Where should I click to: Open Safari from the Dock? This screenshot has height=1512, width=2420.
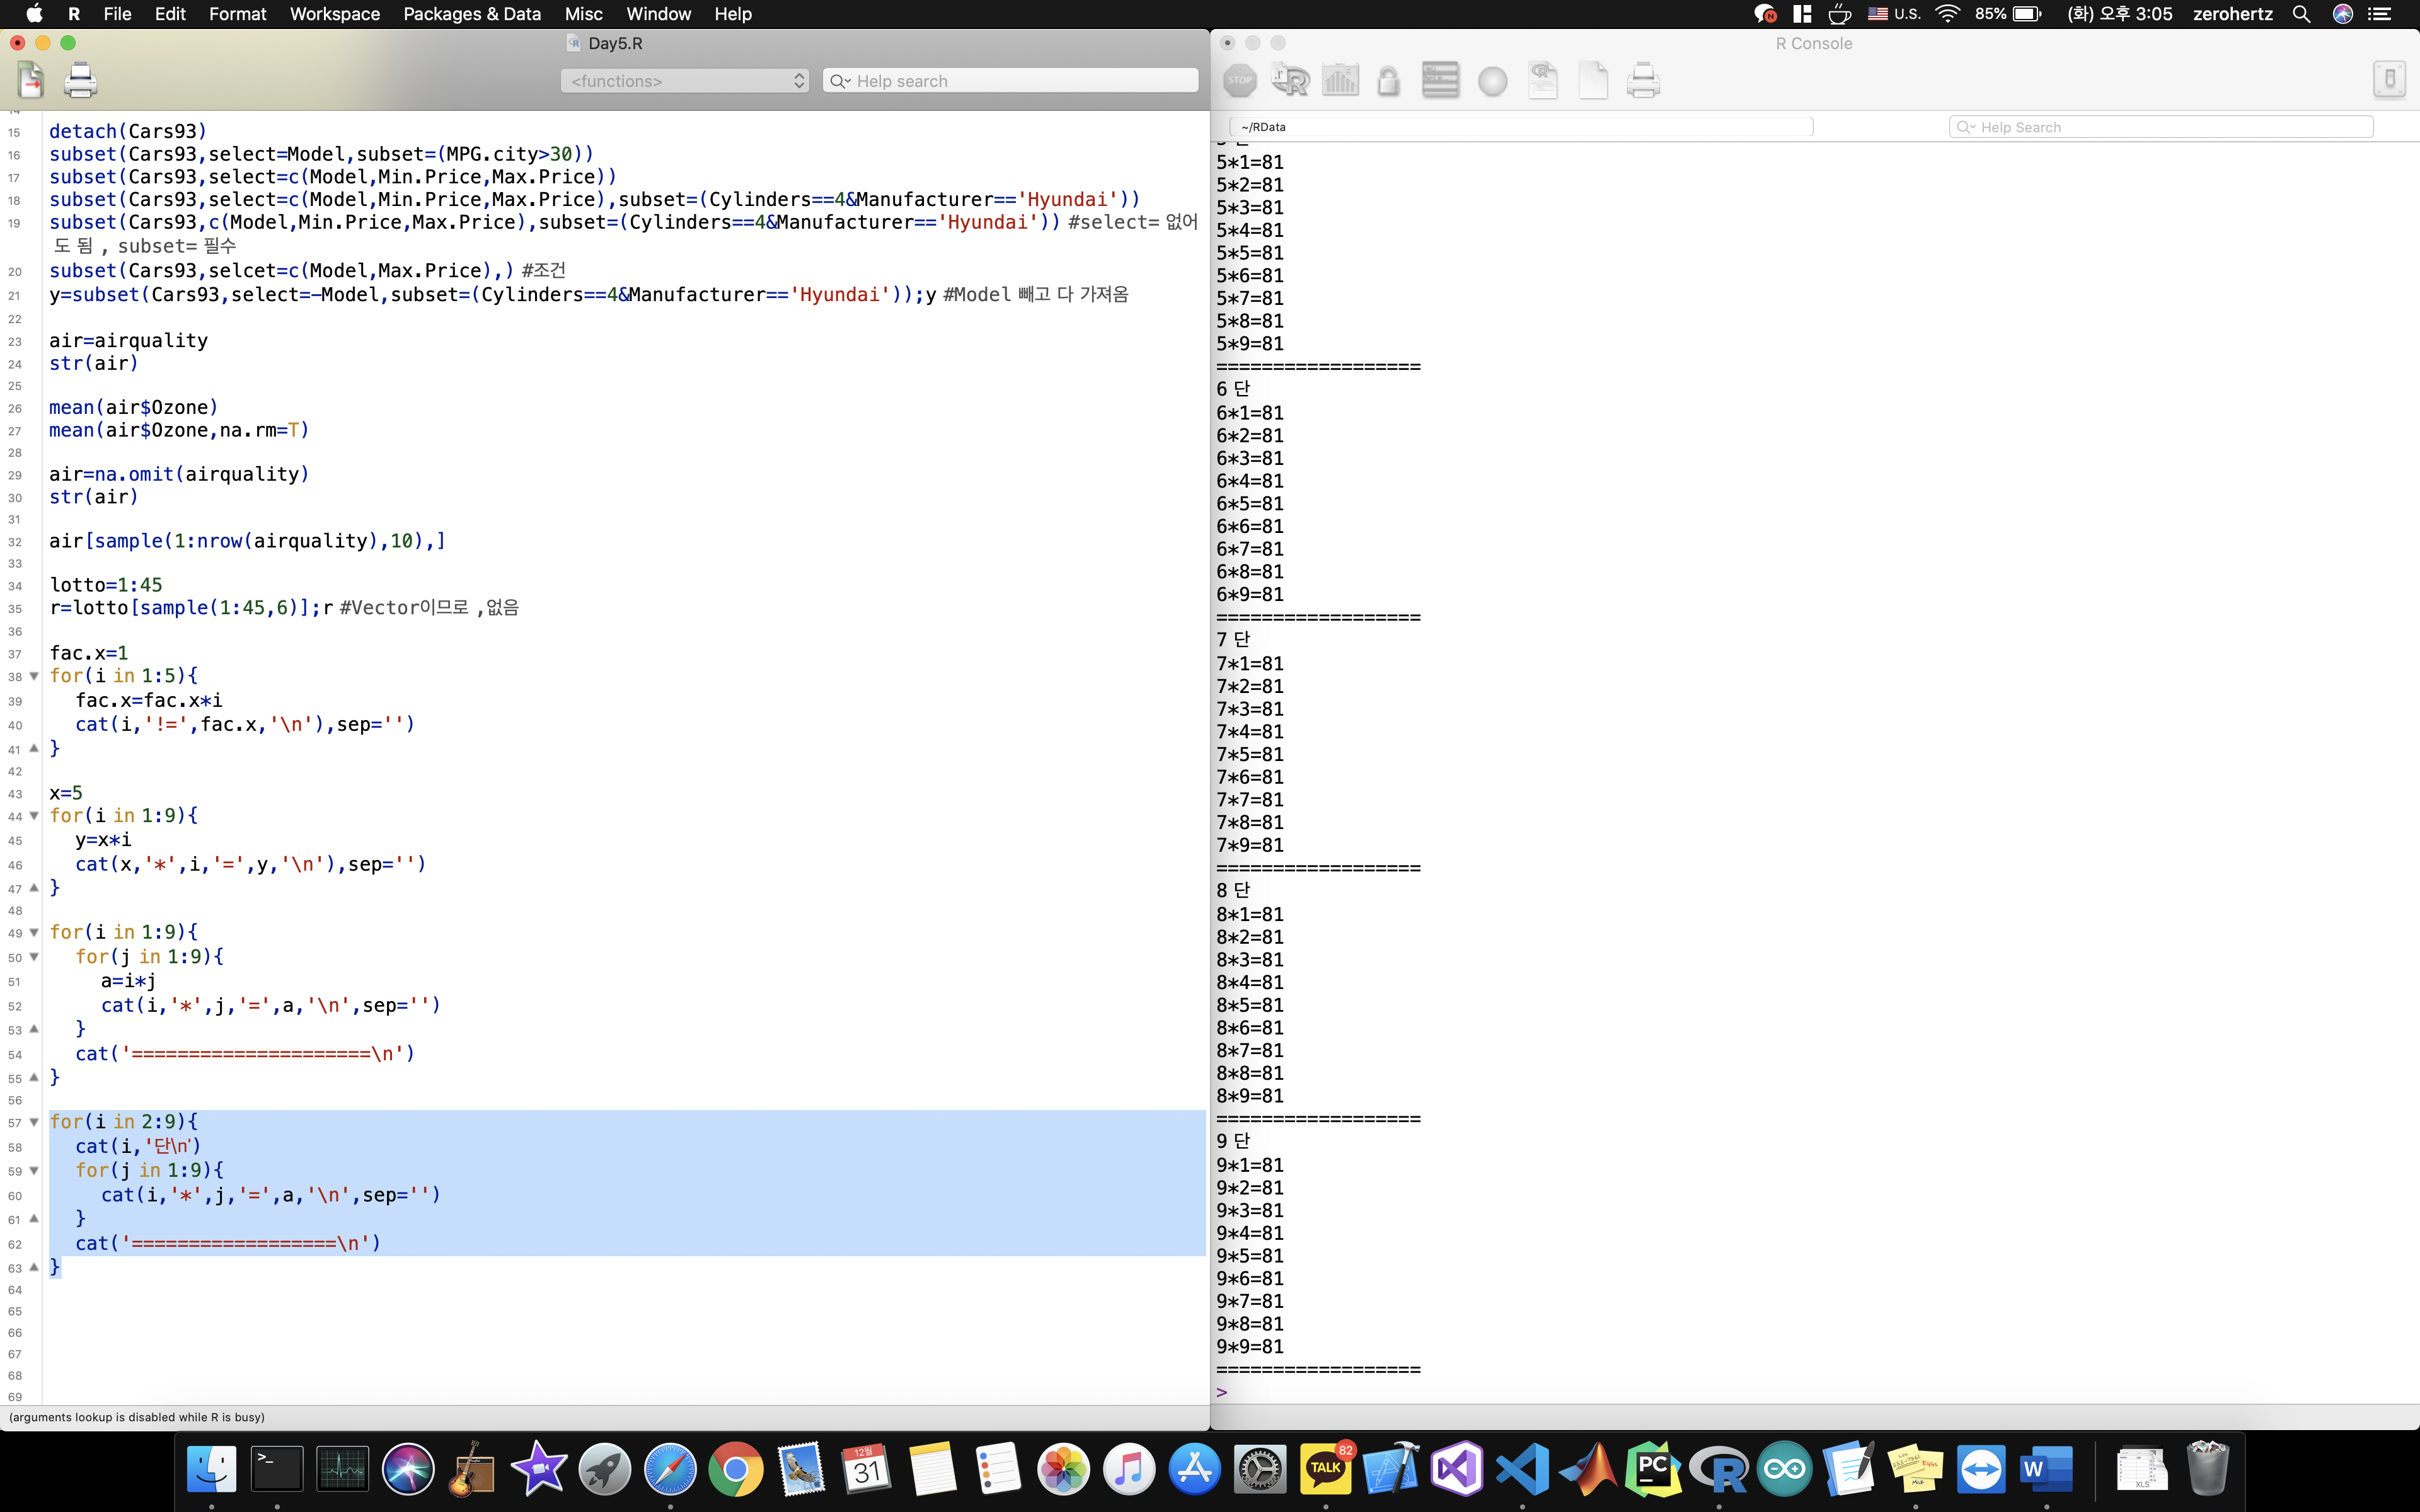click(670, 1469)
